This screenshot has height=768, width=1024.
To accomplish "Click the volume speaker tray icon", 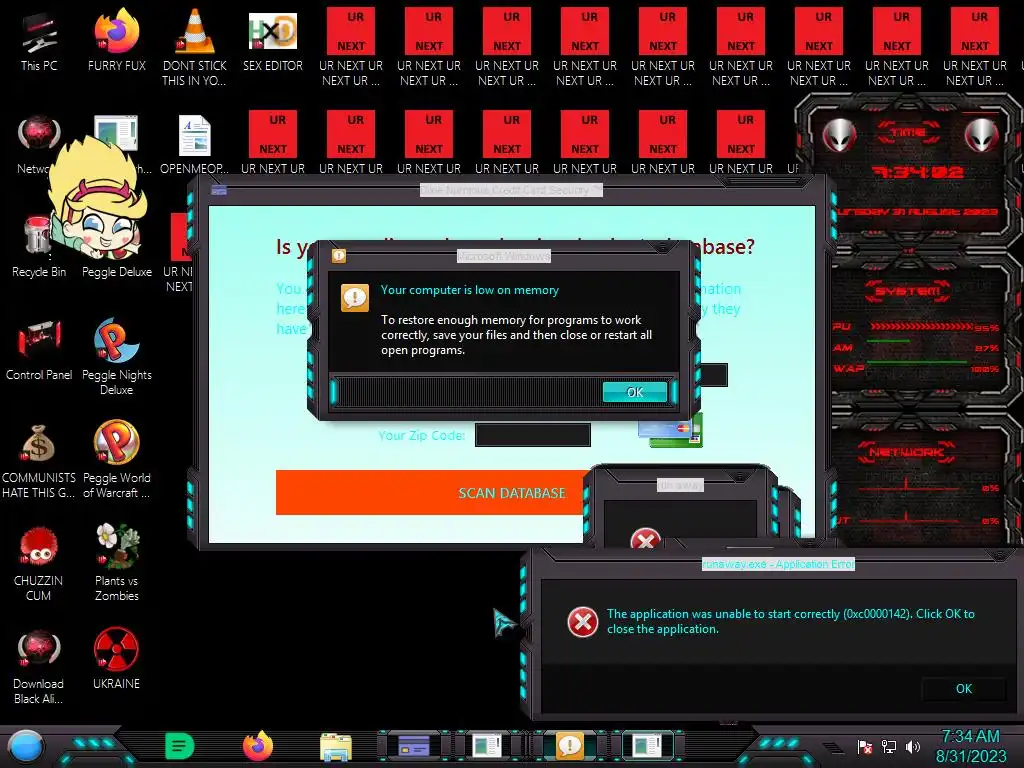I will point(913,747).
